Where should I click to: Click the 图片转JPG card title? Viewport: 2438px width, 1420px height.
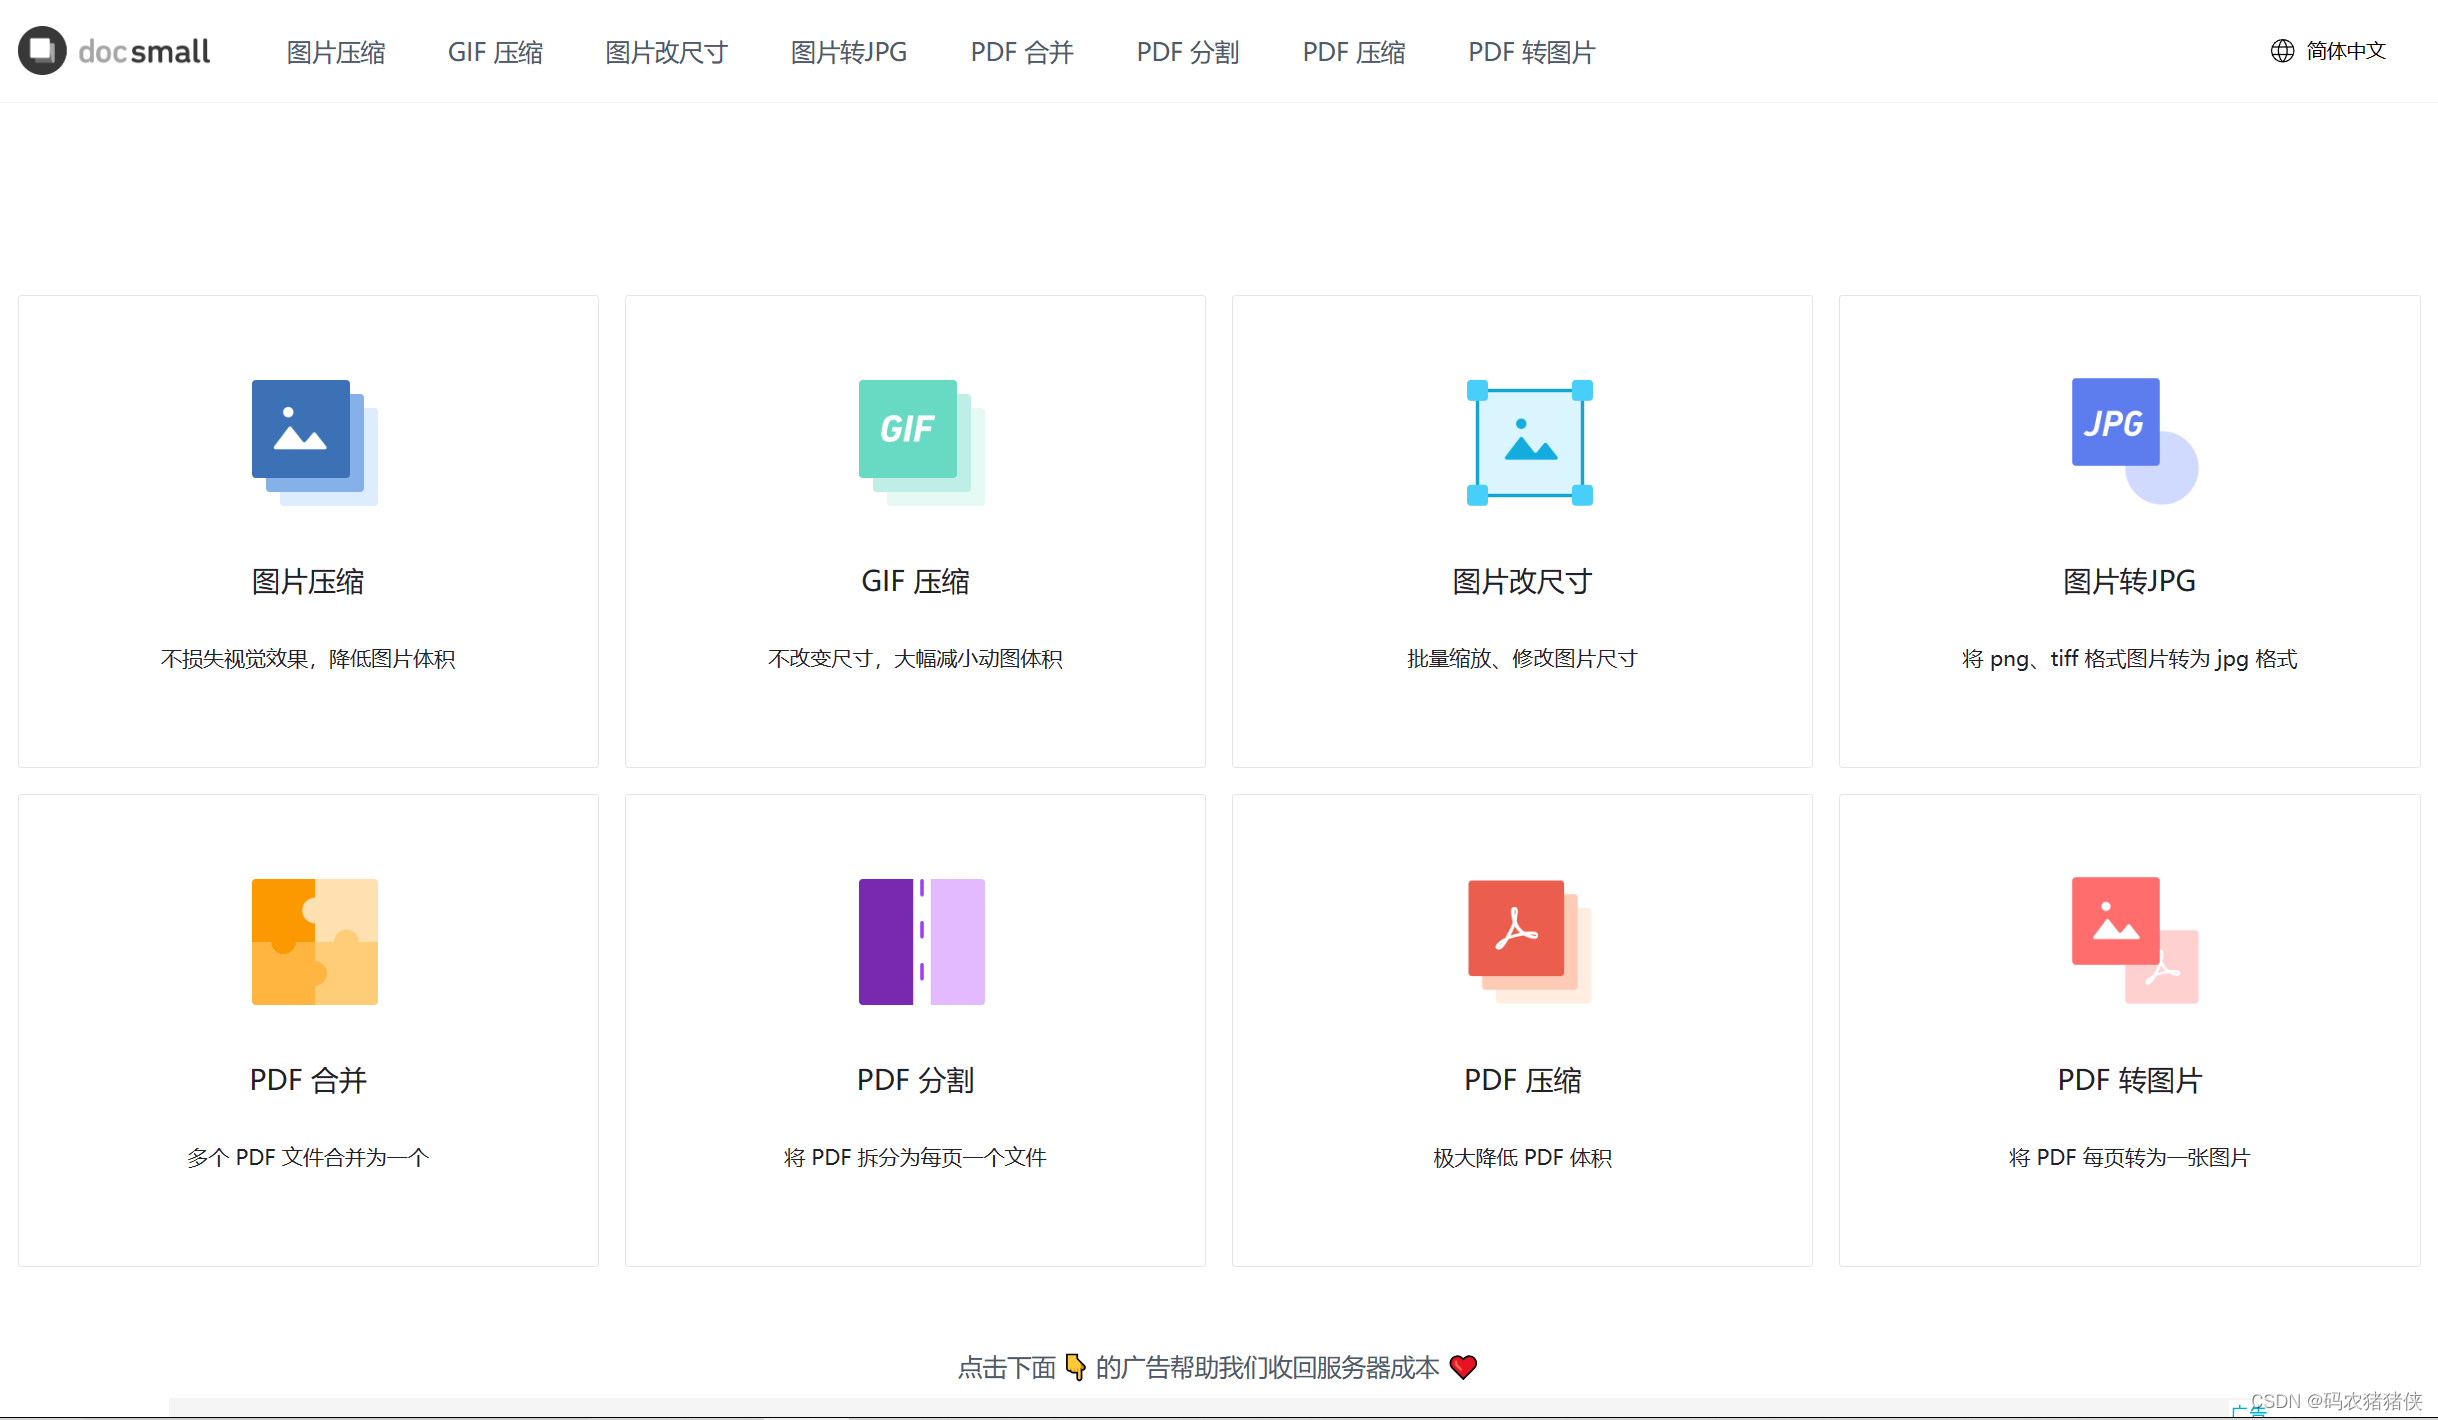point(2129,581)
